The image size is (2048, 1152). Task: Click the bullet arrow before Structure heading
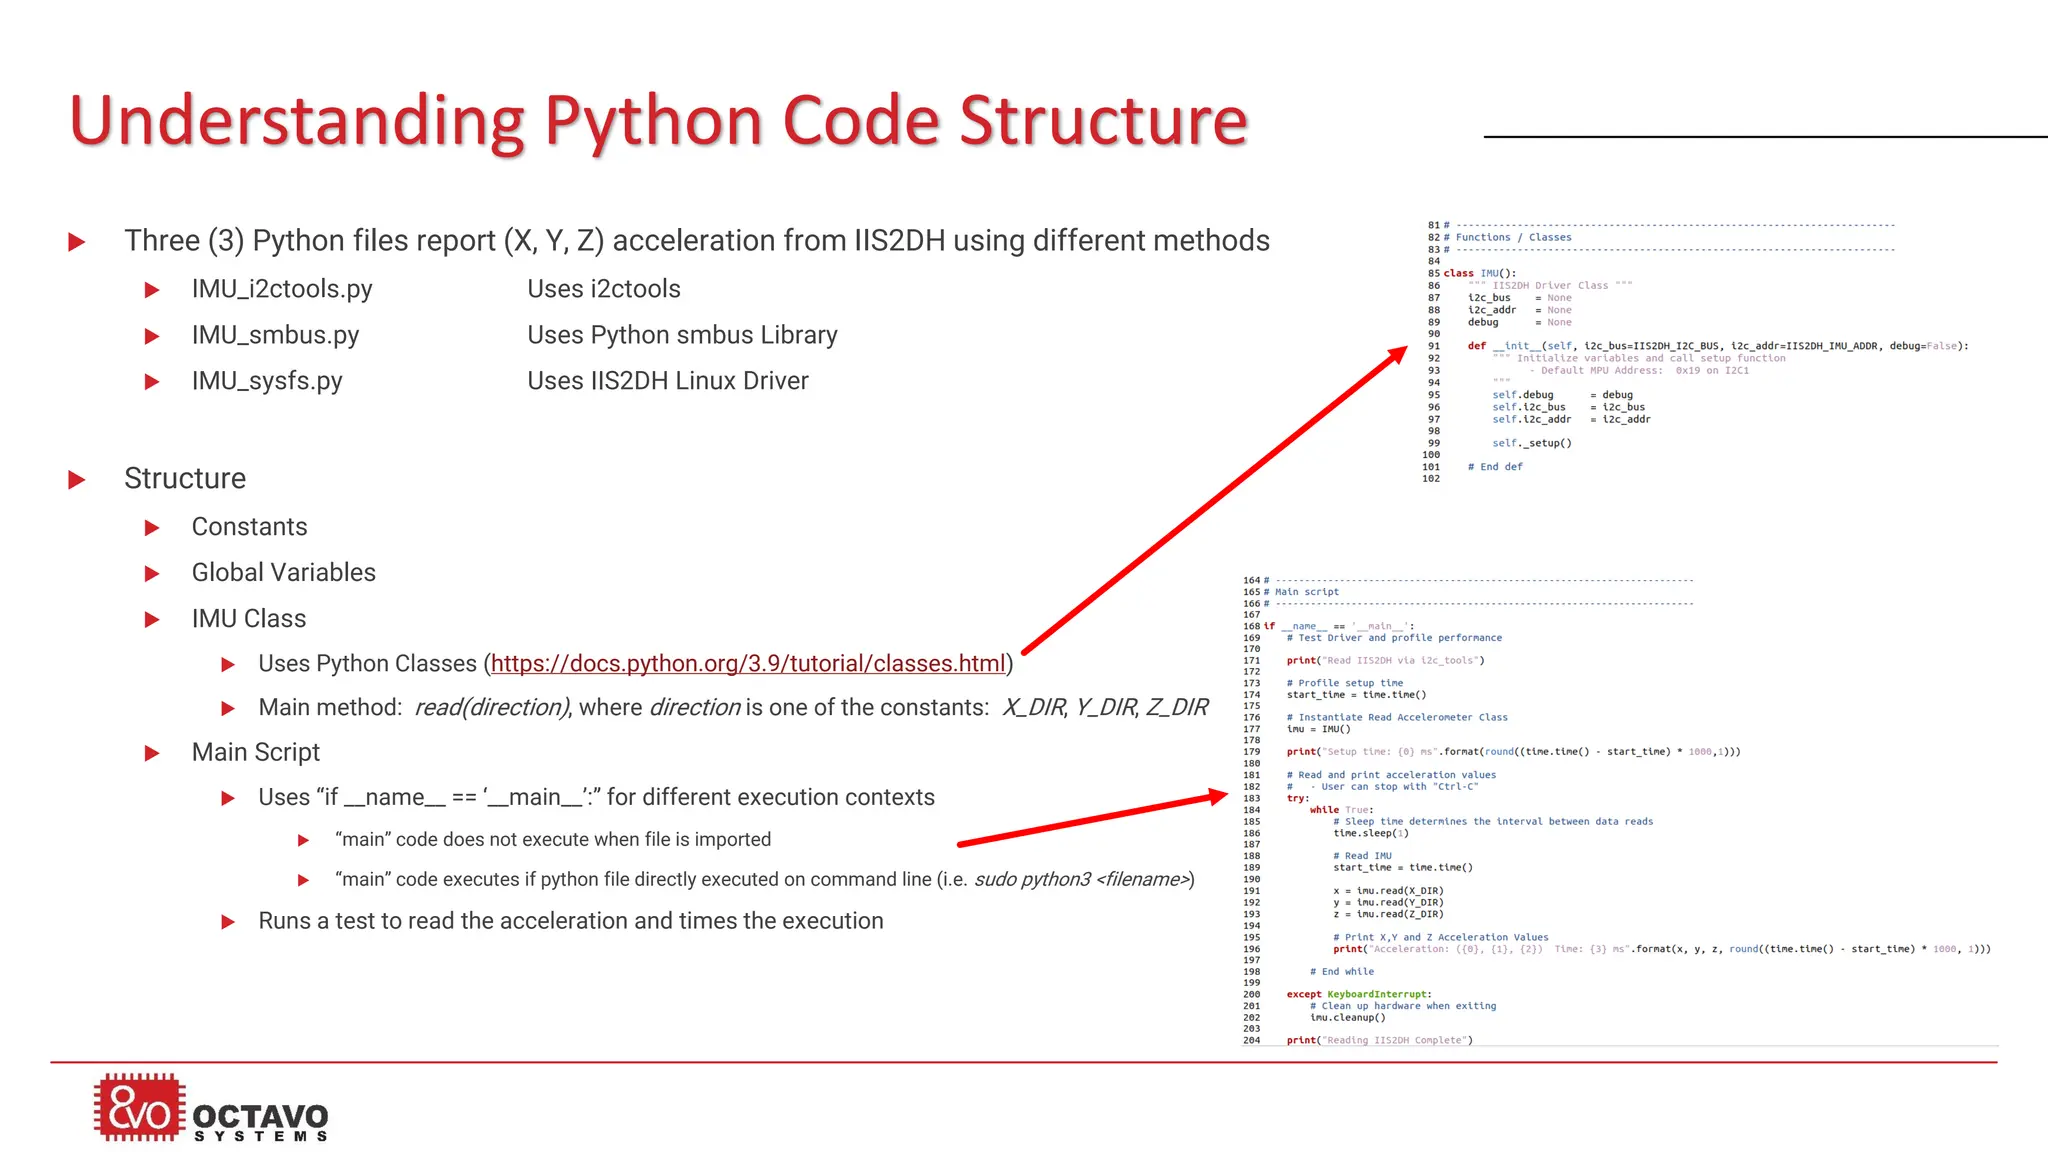[x=77, y=480]
